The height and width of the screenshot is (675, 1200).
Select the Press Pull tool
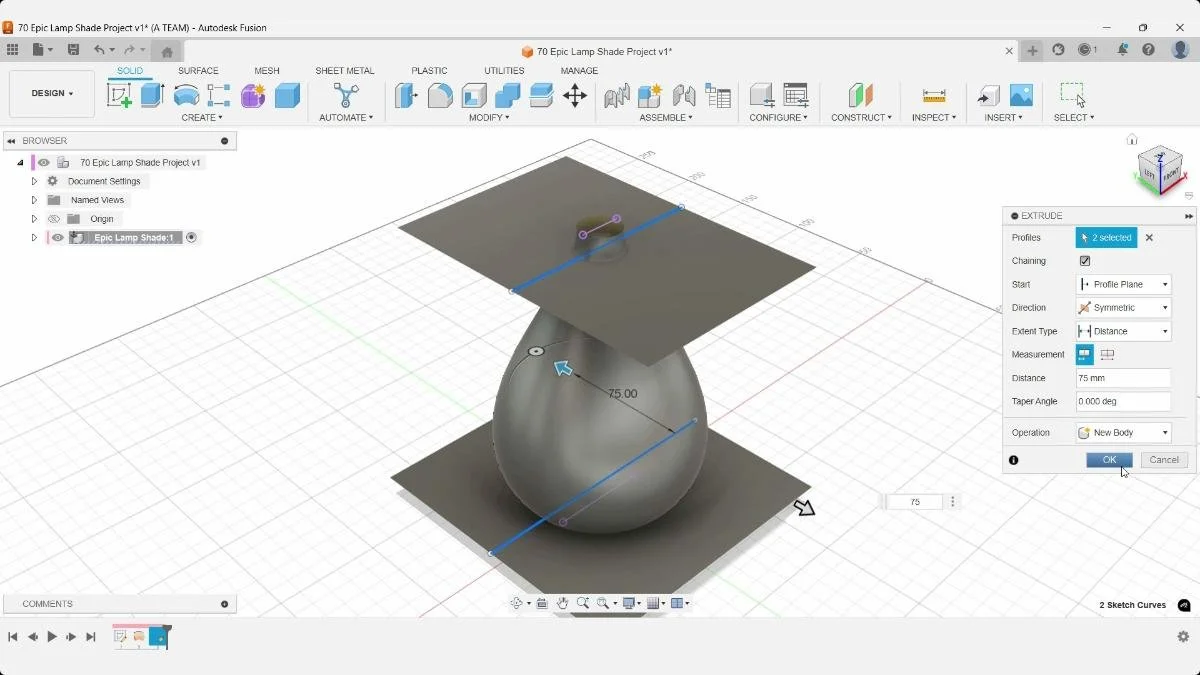point(406,95)
